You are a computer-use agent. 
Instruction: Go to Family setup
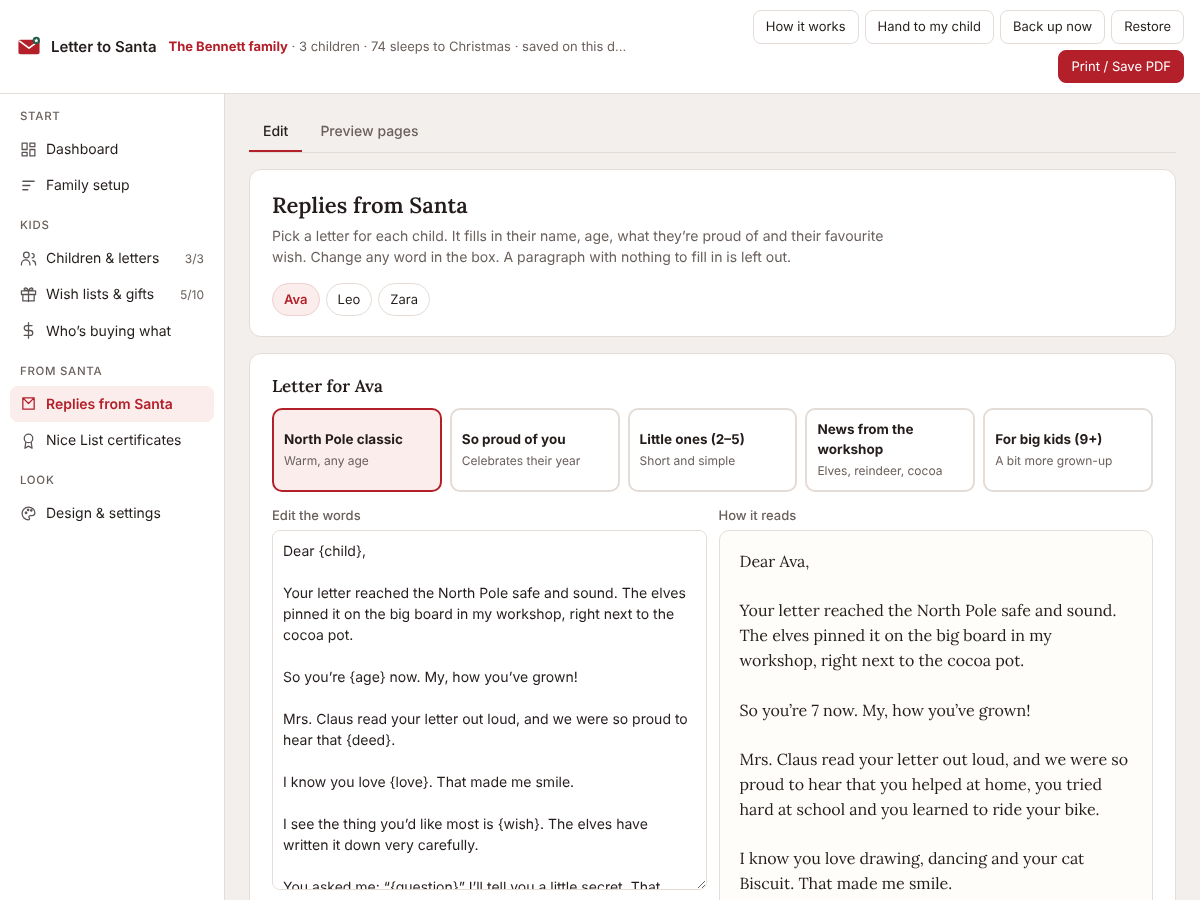[x=112, y=185]
